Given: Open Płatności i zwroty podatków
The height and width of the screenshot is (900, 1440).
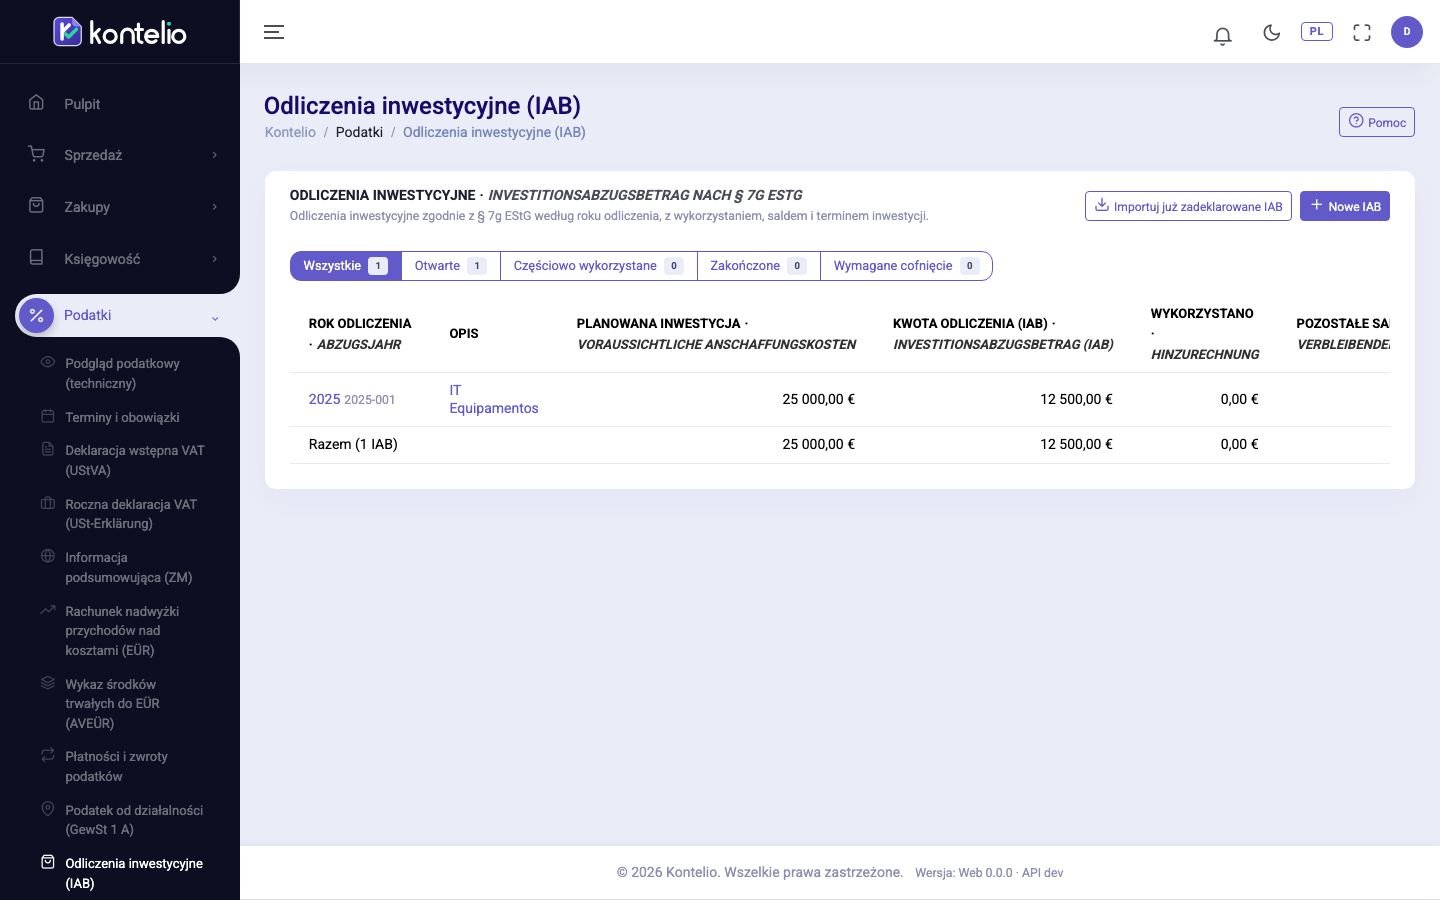Looking at the screenshot, I should point(116,766).
